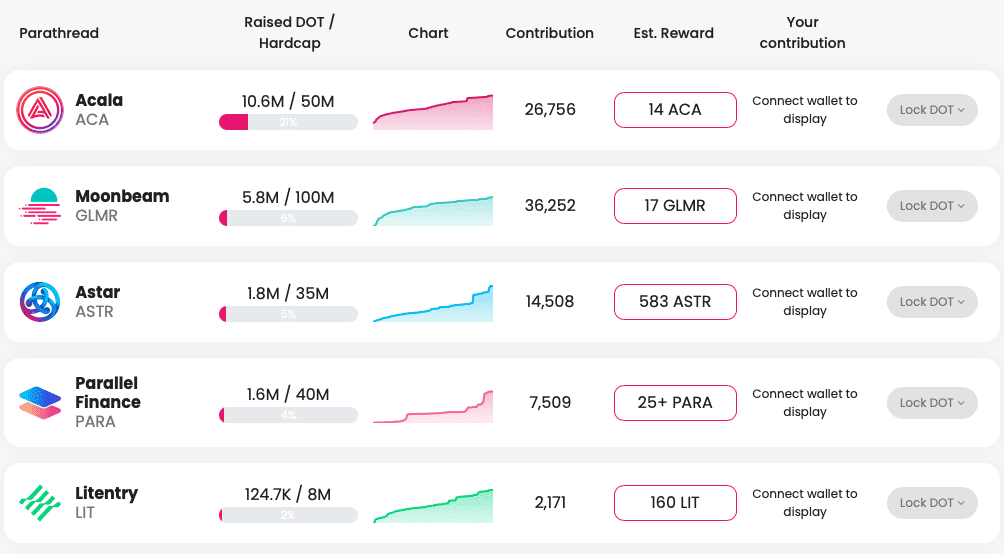Click the Parallel Finance logo icon
Image resolution: width=1004 pixels, height=554 pixels.
coord(40,403)
